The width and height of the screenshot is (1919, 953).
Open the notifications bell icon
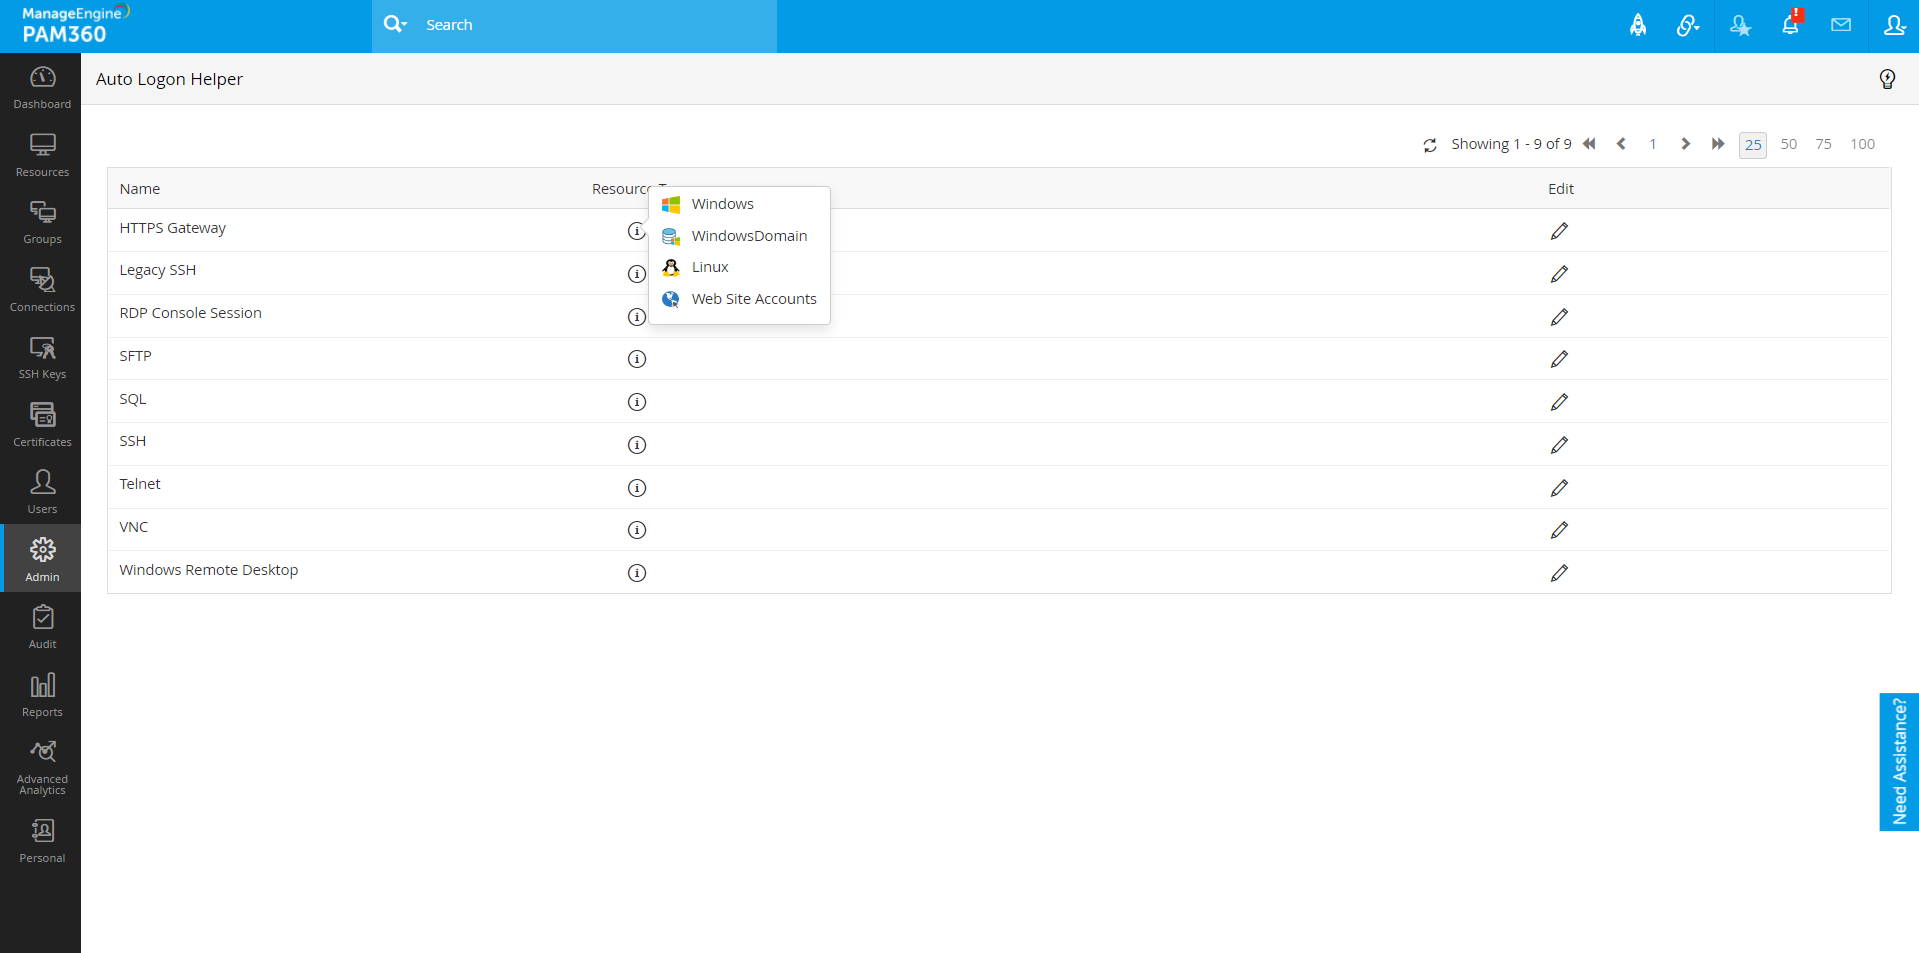pos(1791,25)
